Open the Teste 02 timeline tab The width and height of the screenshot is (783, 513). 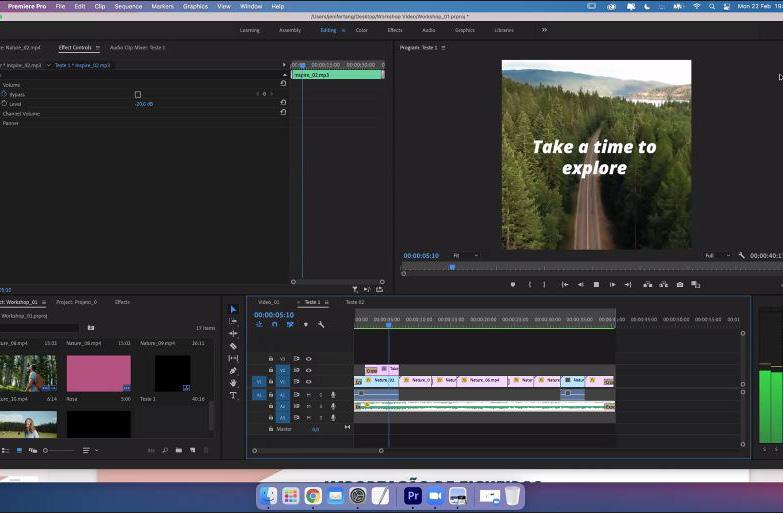tap(355, 302)
